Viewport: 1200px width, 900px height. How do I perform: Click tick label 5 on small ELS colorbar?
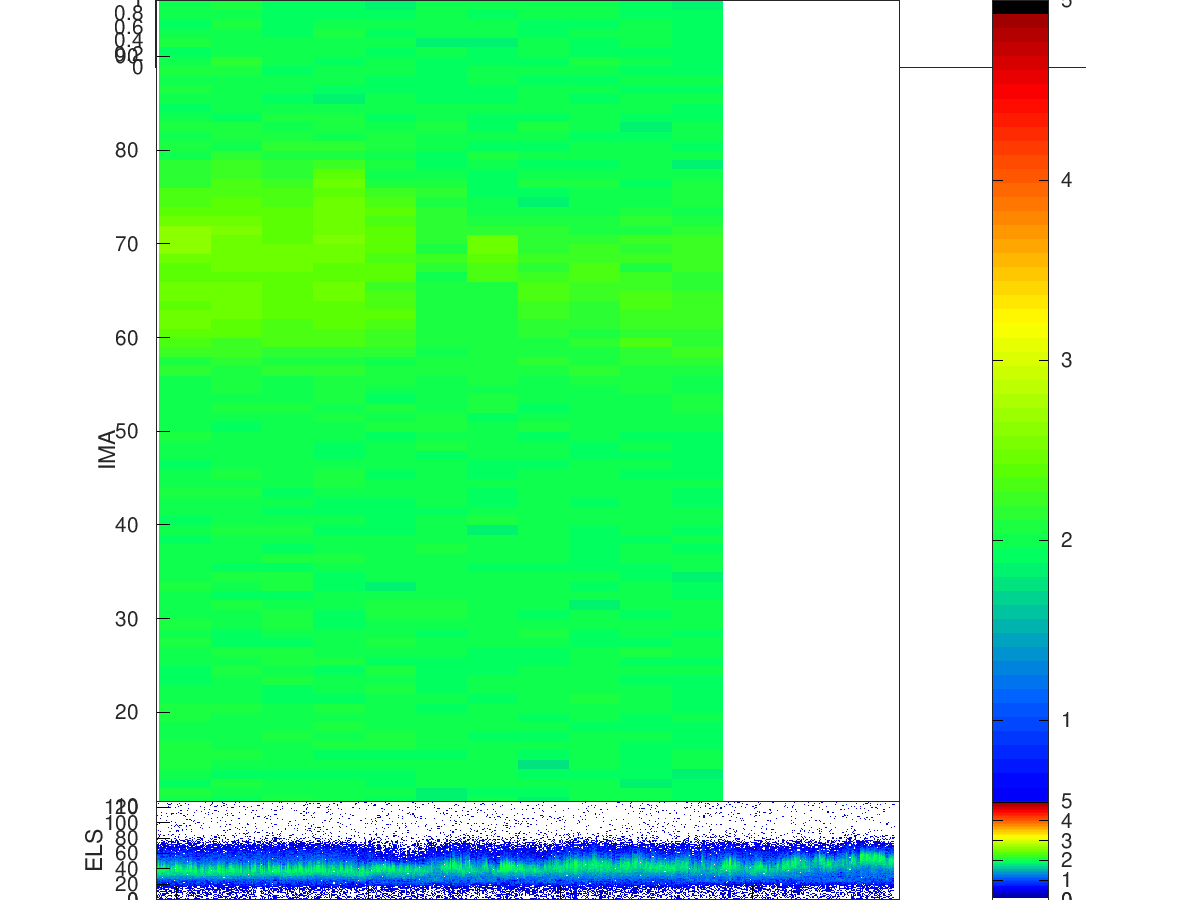click(x=1066, y=802)
